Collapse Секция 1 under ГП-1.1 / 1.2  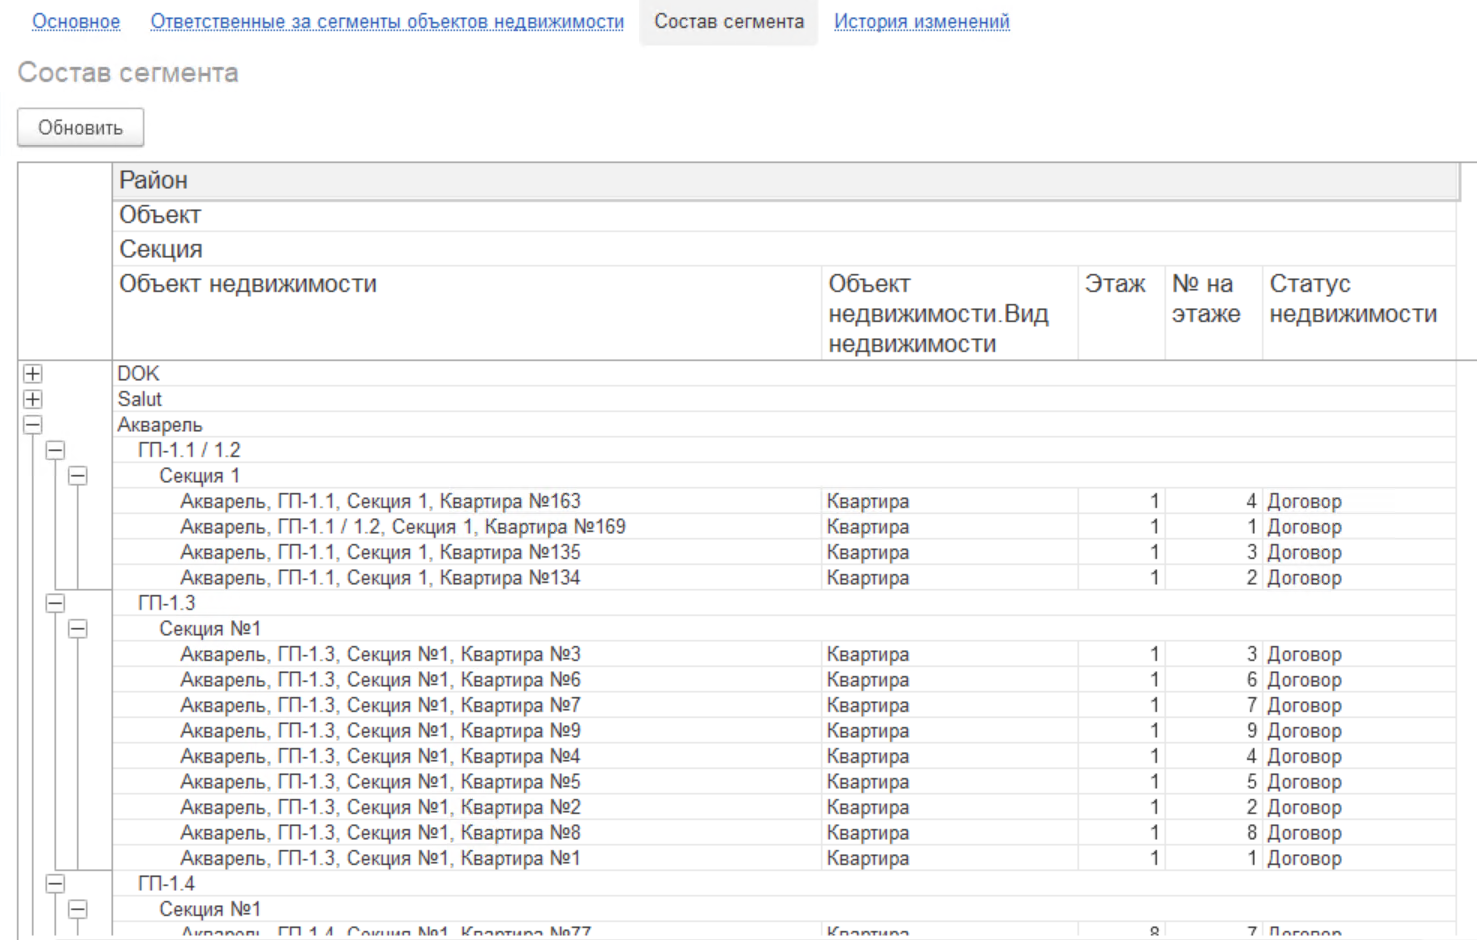[78, 476]
